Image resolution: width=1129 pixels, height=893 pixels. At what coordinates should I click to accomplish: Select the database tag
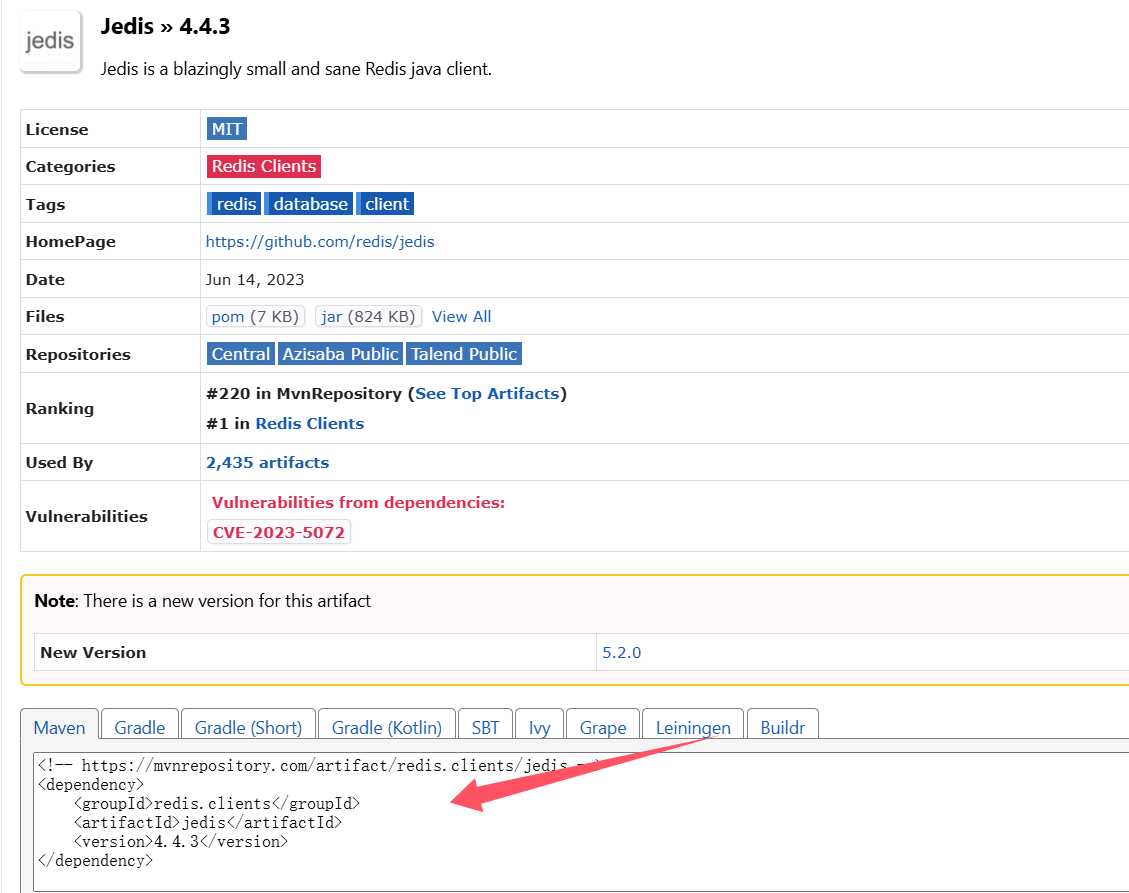[309, 204]
